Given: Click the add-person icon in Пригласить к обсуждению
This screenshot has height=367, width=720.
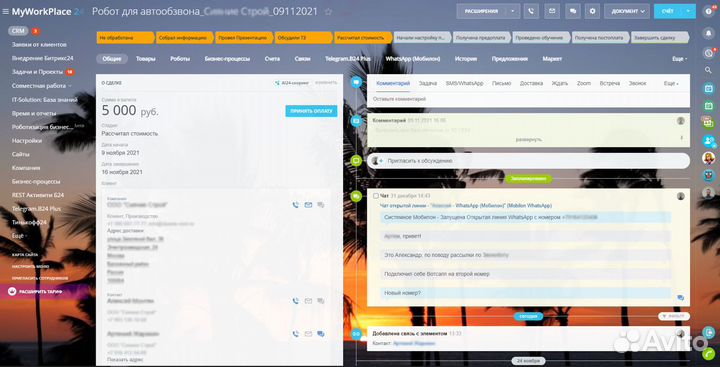Looking at the screenshot, I should pyautogui.click(x=377, y=161).
